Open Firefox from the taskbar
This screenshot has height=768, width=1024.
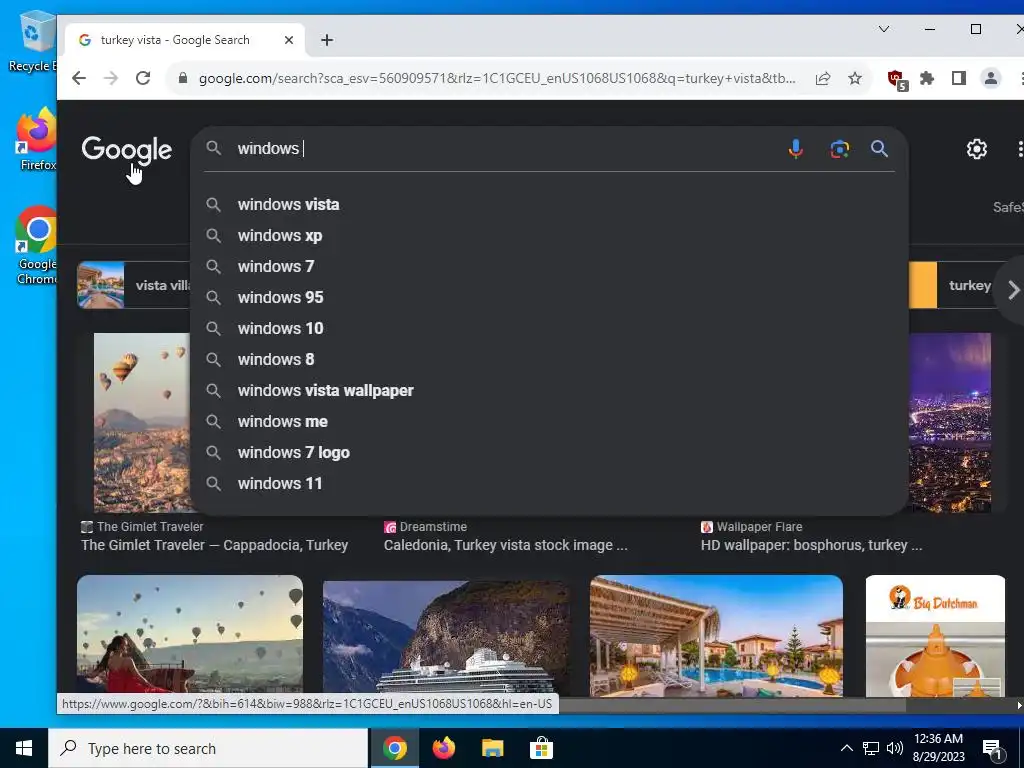click(444, 748)
